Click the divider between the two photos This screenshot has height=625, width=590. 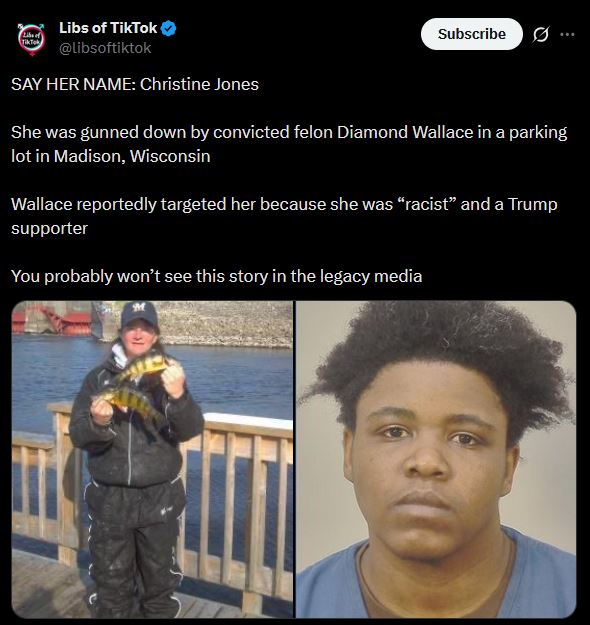[x=295, y=459]
